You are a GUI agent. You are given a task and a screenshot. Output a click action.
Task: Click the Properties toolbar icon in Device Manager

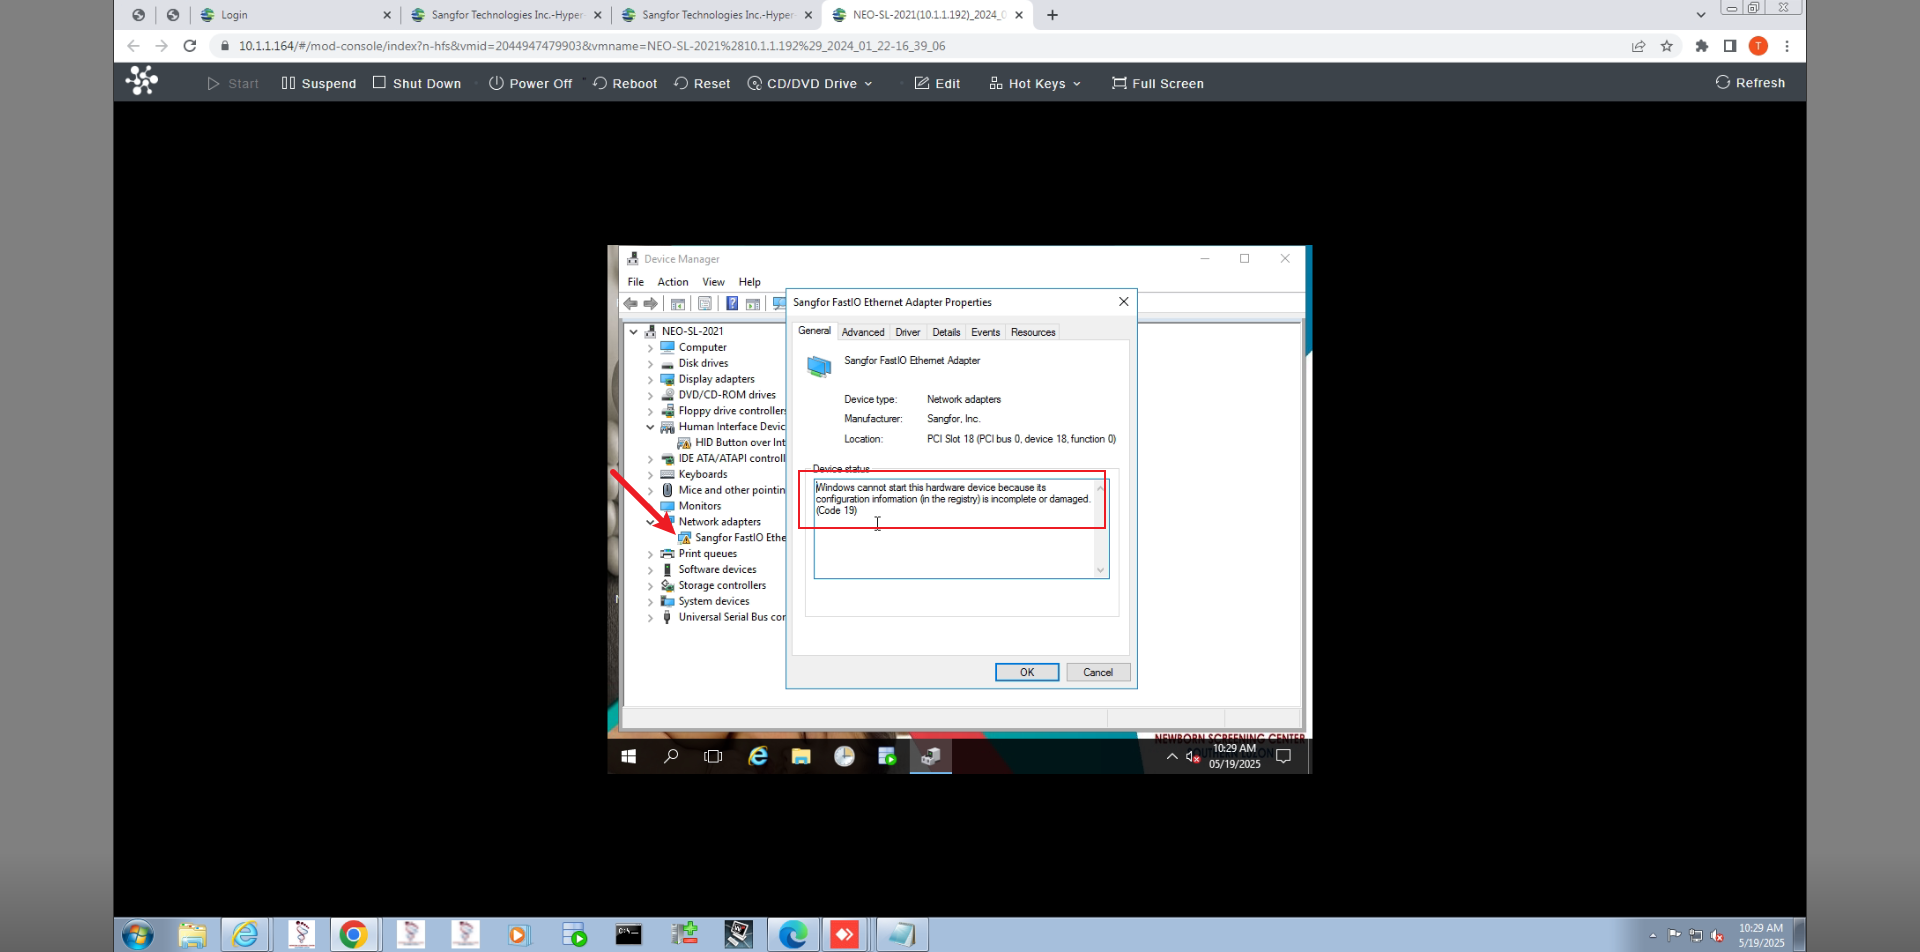[x=705, y=304]
